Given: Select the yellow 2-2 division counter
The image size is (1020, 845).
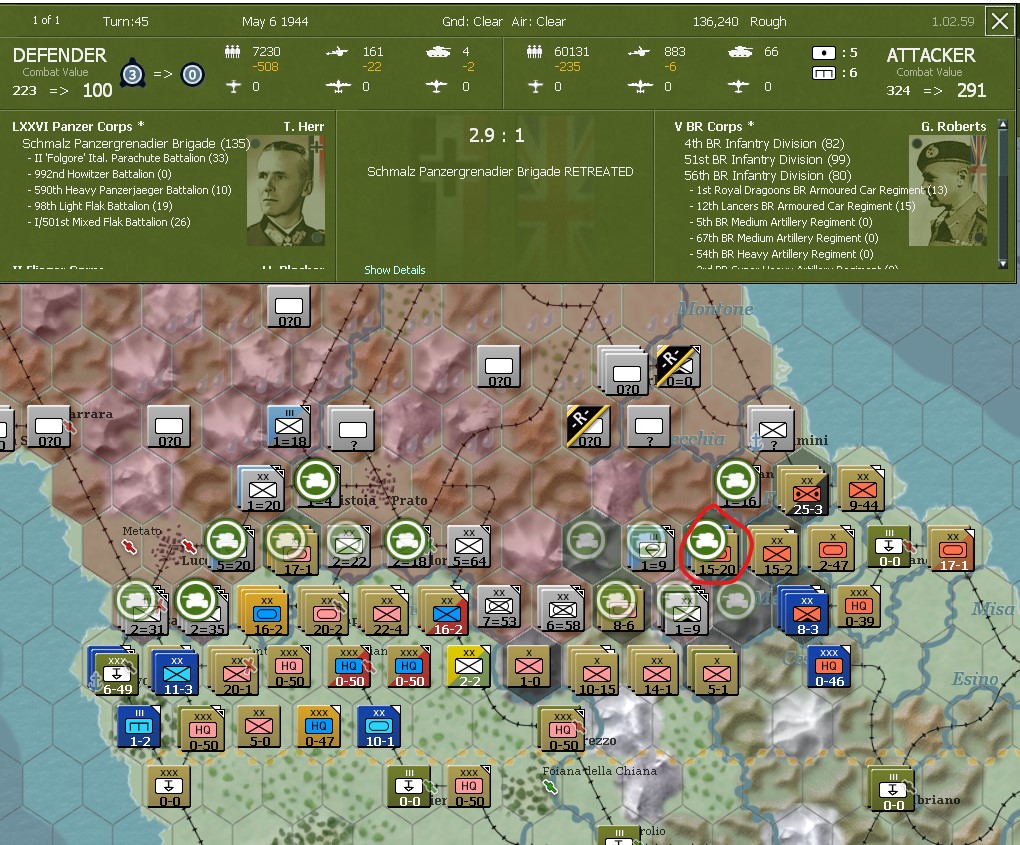Looking at the screenshot, I should (468, 667).
